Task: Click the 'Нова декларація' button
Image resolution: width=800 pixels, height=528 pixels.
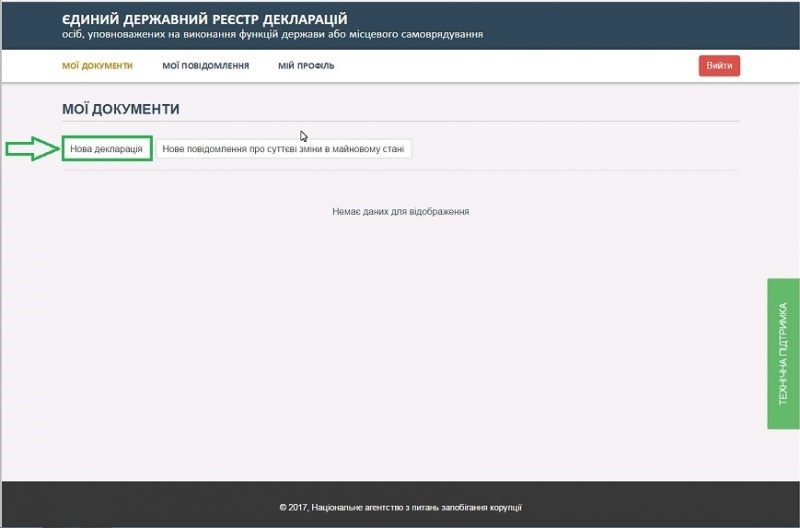Action: [x=106, y=149]
